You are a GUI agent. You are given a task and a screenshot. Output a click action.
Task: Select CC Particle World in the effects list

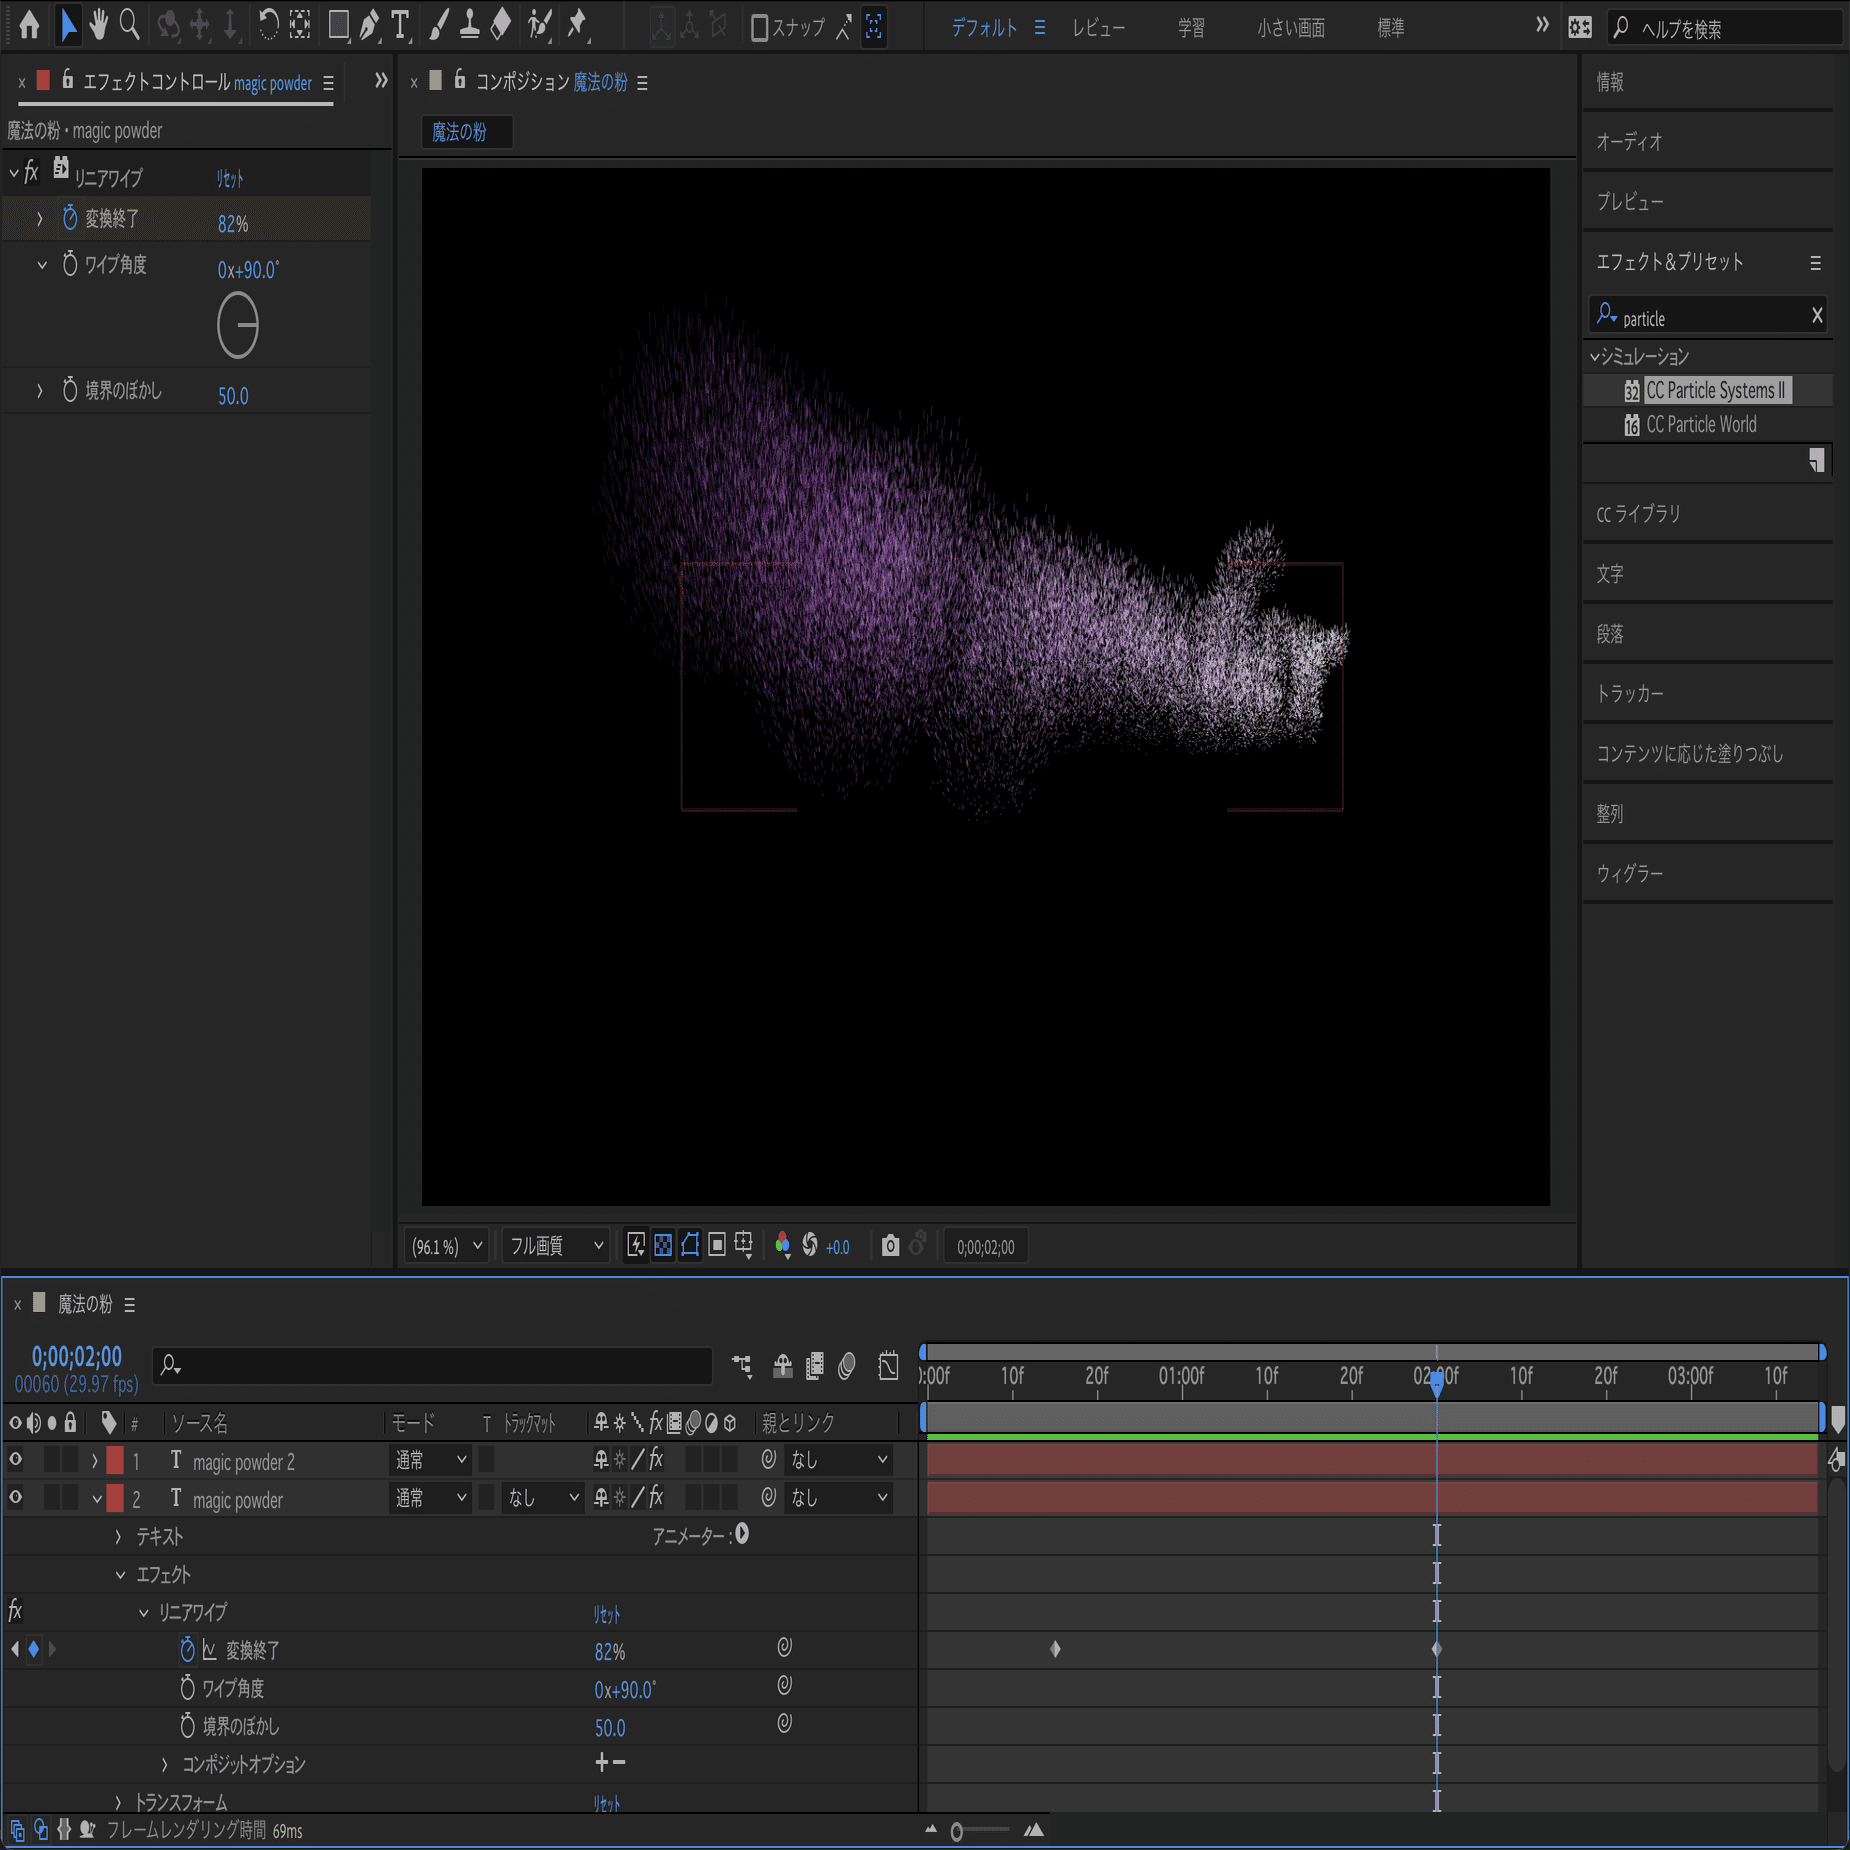(x=1700, y=424)
